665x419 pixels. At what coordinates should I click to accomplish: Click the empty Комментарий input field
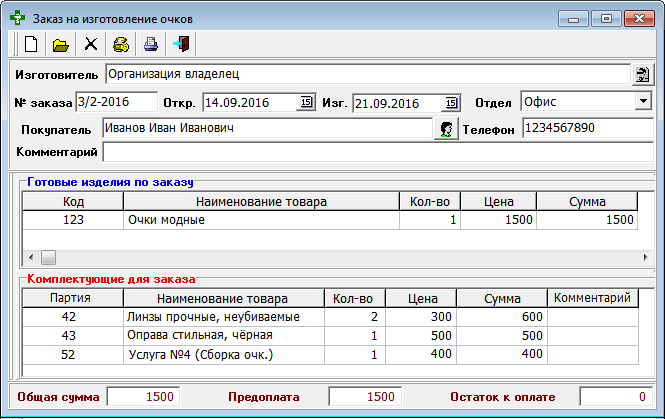tap(378, 152)
